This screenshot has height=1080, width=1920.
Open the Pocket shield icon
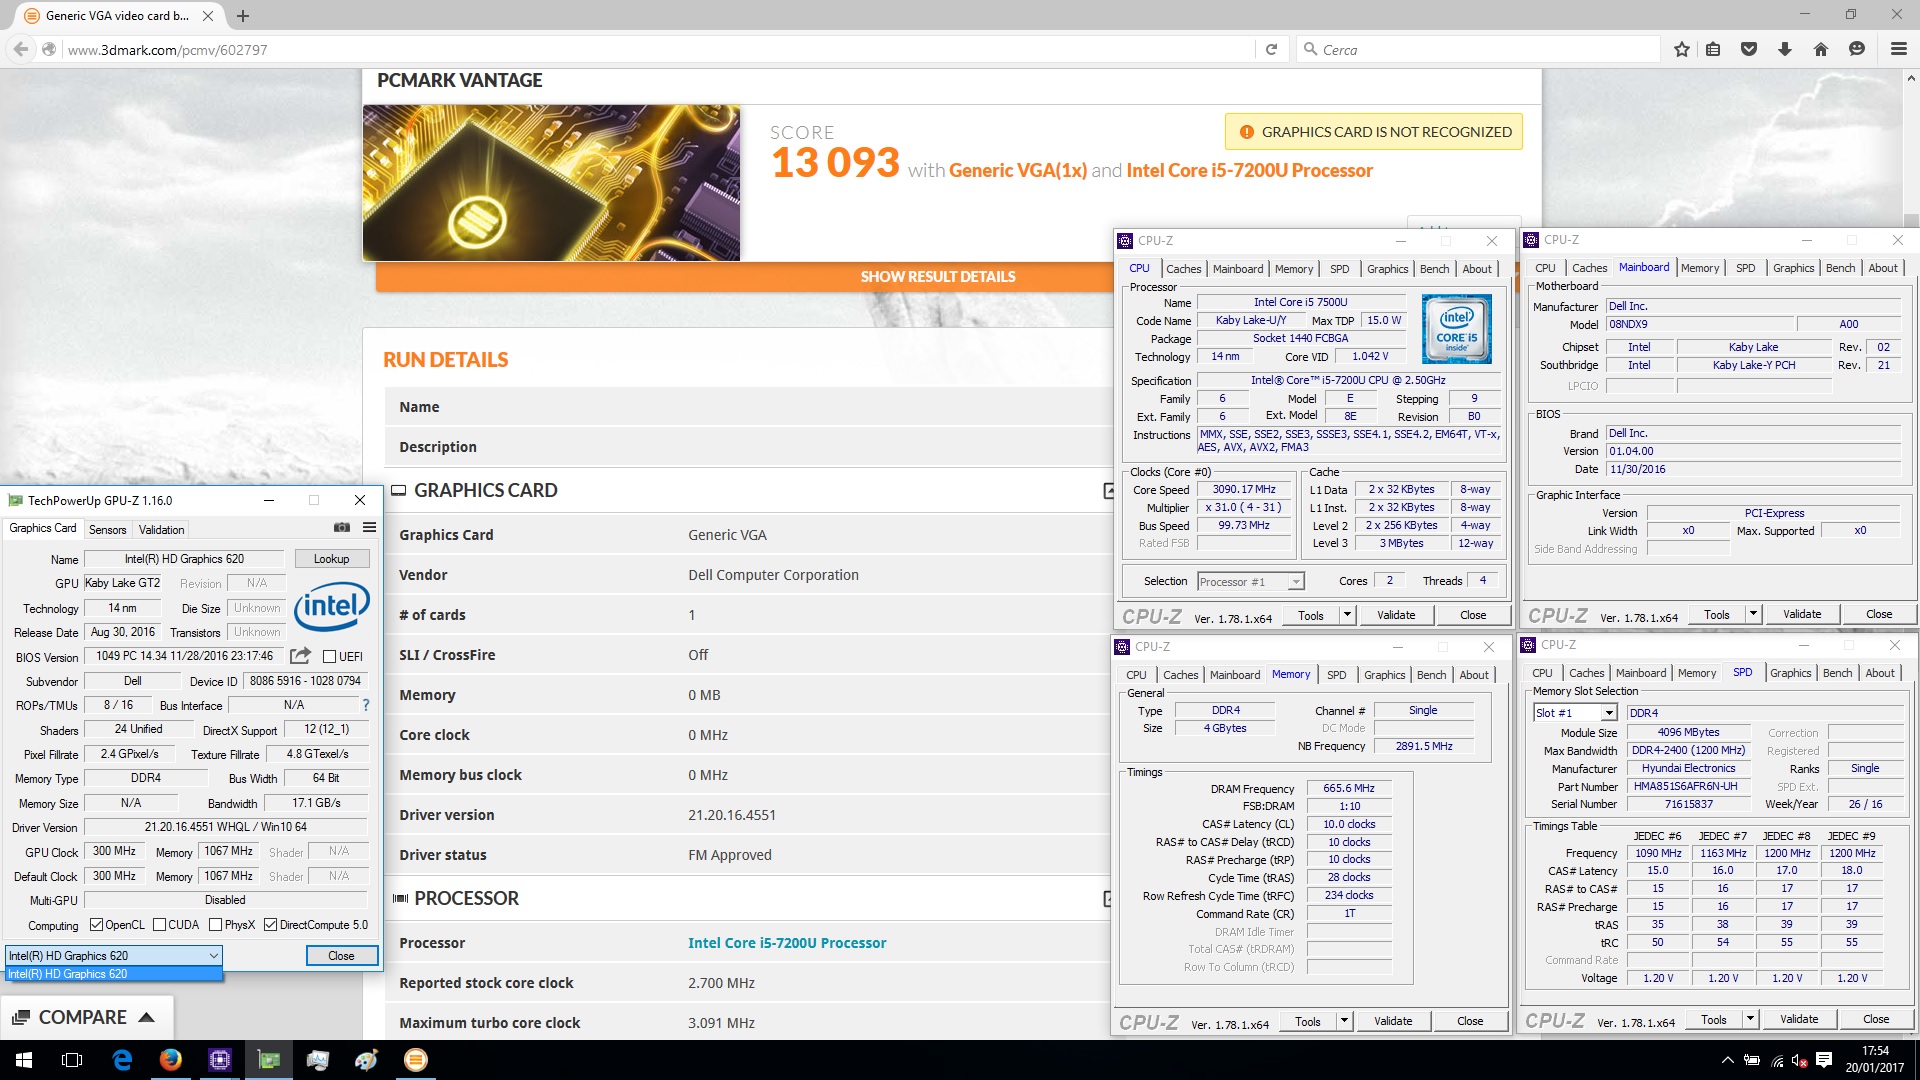pos(1749,49)
